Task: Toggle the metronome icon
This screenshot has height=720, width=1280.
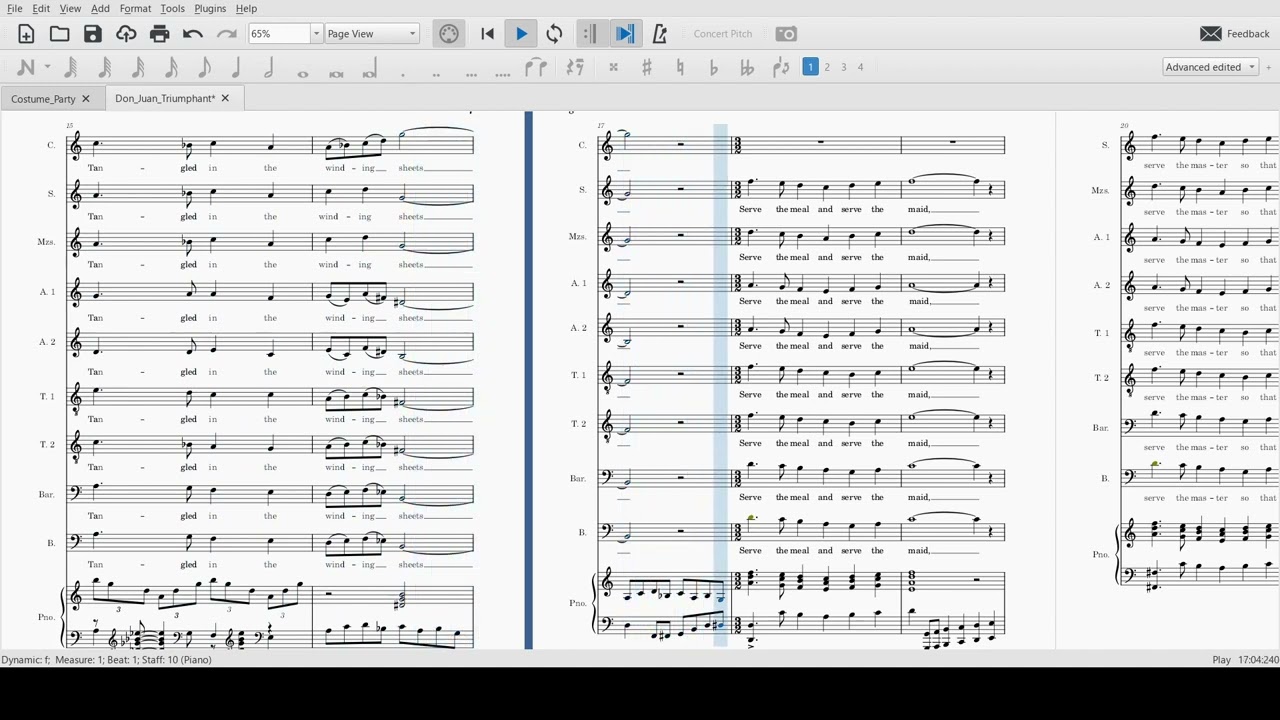Action: (x=660, y=34)
